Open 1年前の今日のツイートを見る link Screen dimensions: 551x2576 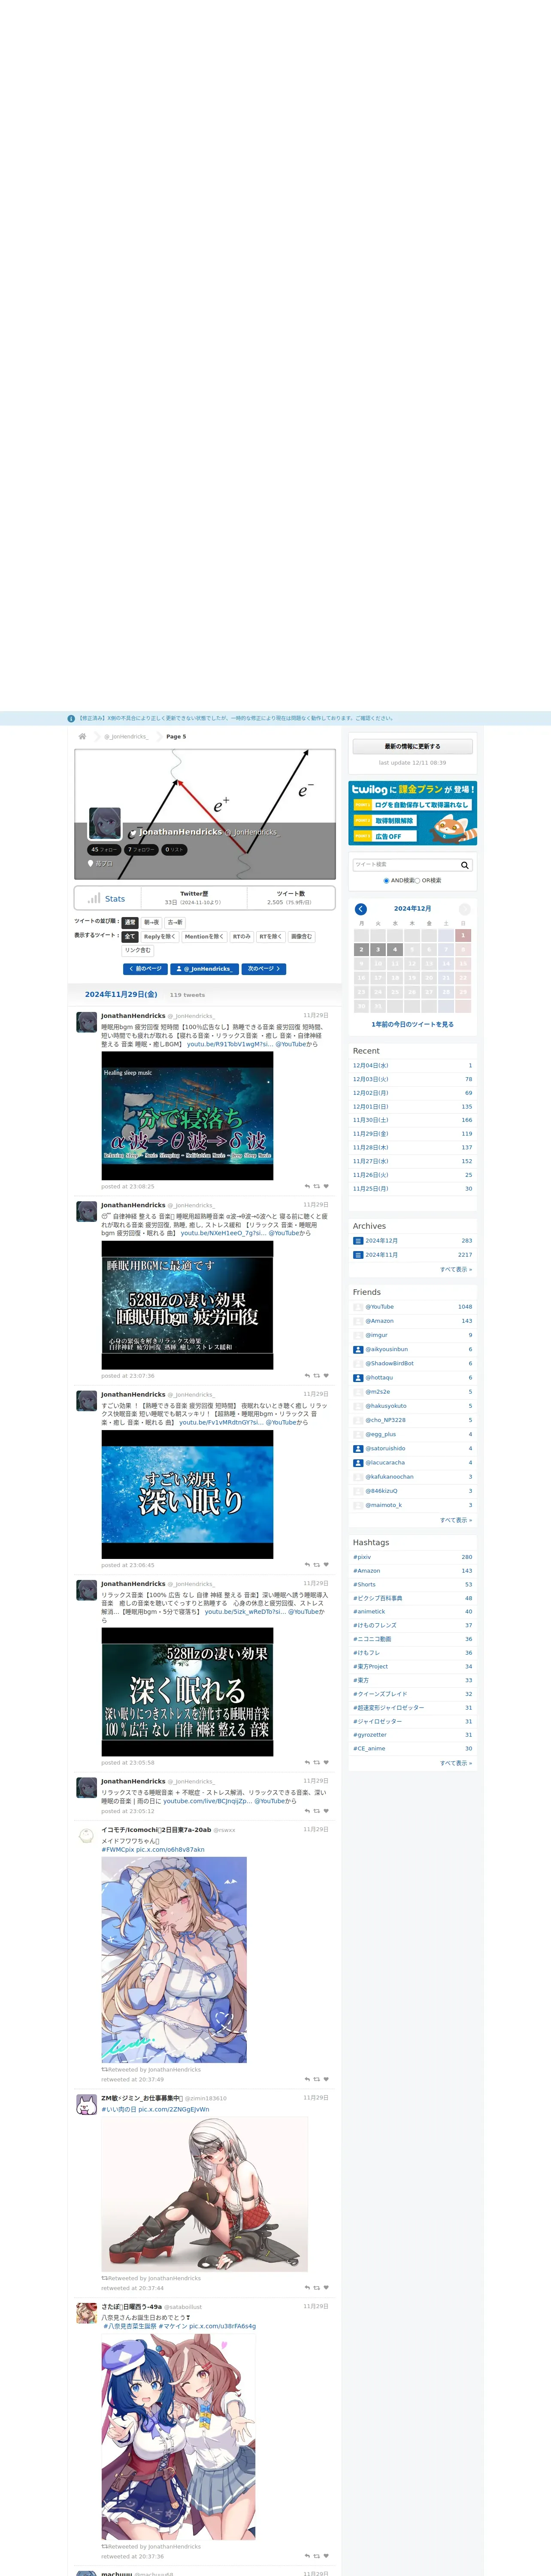(x=413, y=1025)
